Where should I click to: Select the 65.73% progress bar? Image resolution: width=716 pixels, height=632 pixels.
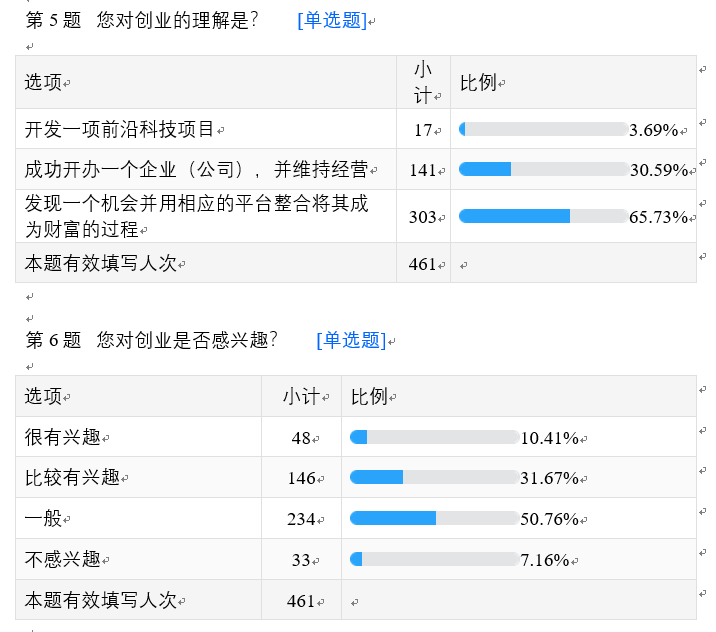pyautogui.click(x=543, y=216)
